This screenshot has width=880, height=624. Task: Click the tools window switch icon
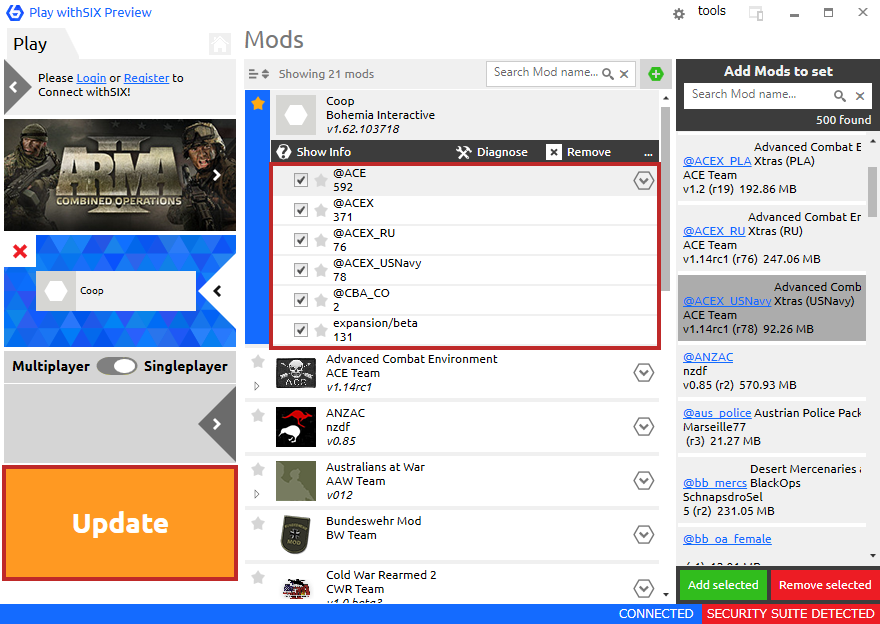tap(756, 13)
